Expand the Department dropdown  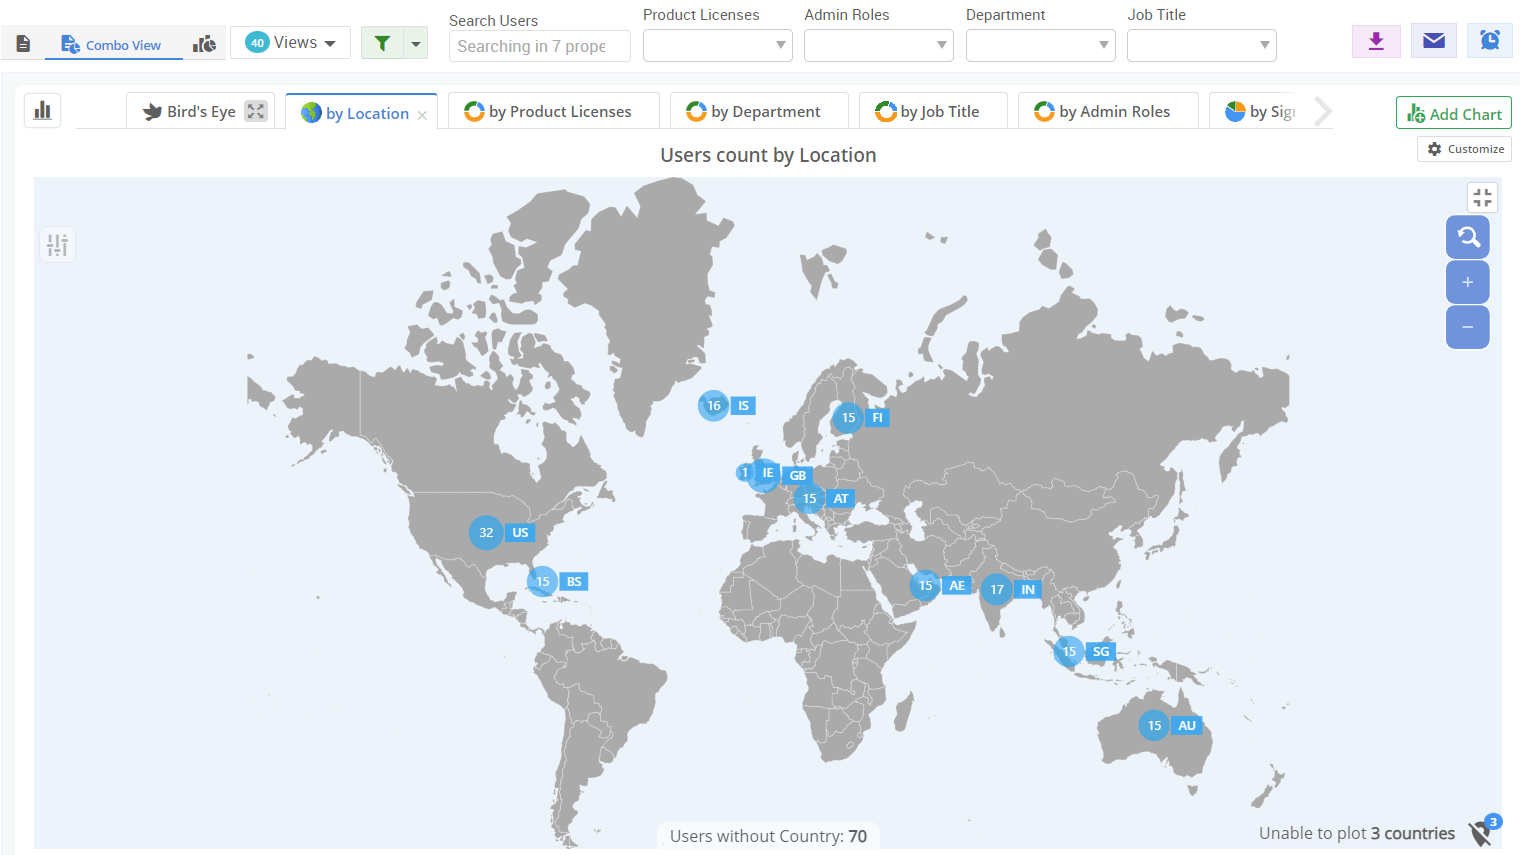[x=1040, y=45]
